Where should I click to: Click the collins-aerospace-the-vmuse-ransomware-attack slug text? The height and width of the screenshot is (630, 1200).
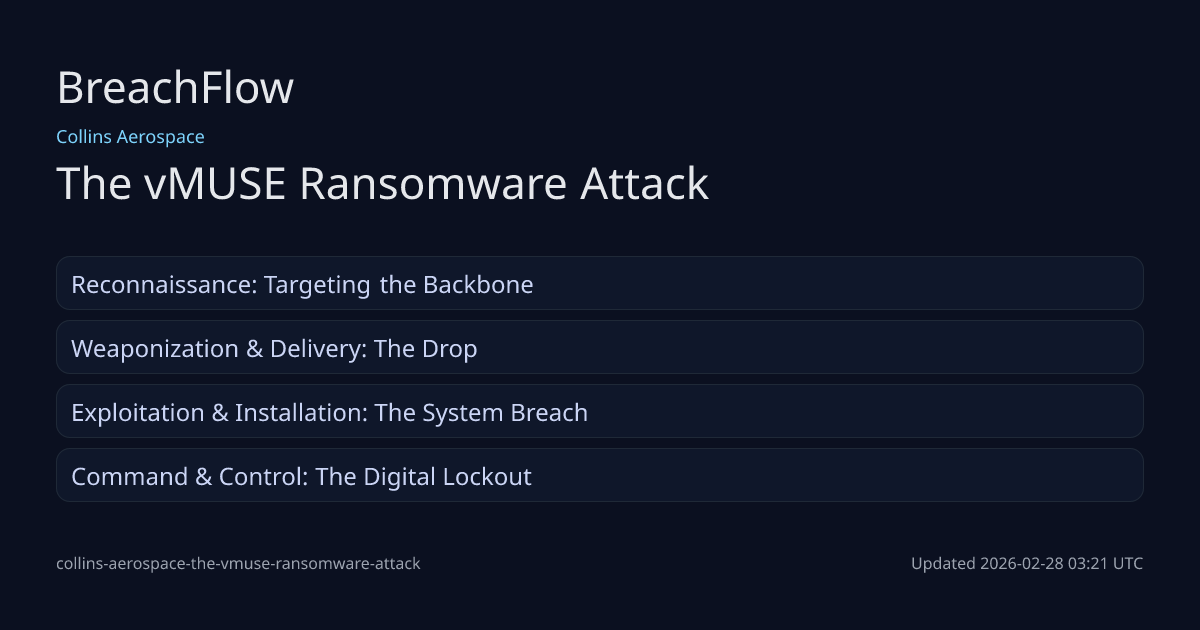(238, 564)
